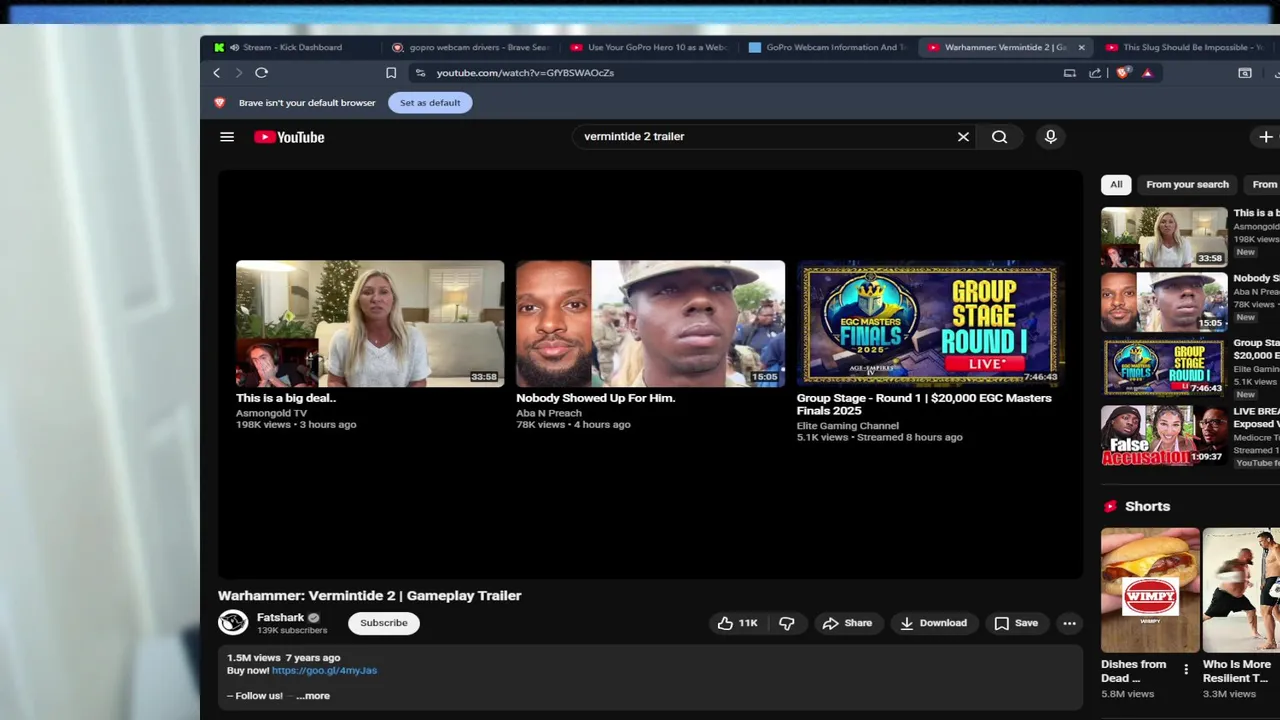Bookmark this page with the bookmark icon
Viewport: 1280px width, 720px height.
coord(391,73)
